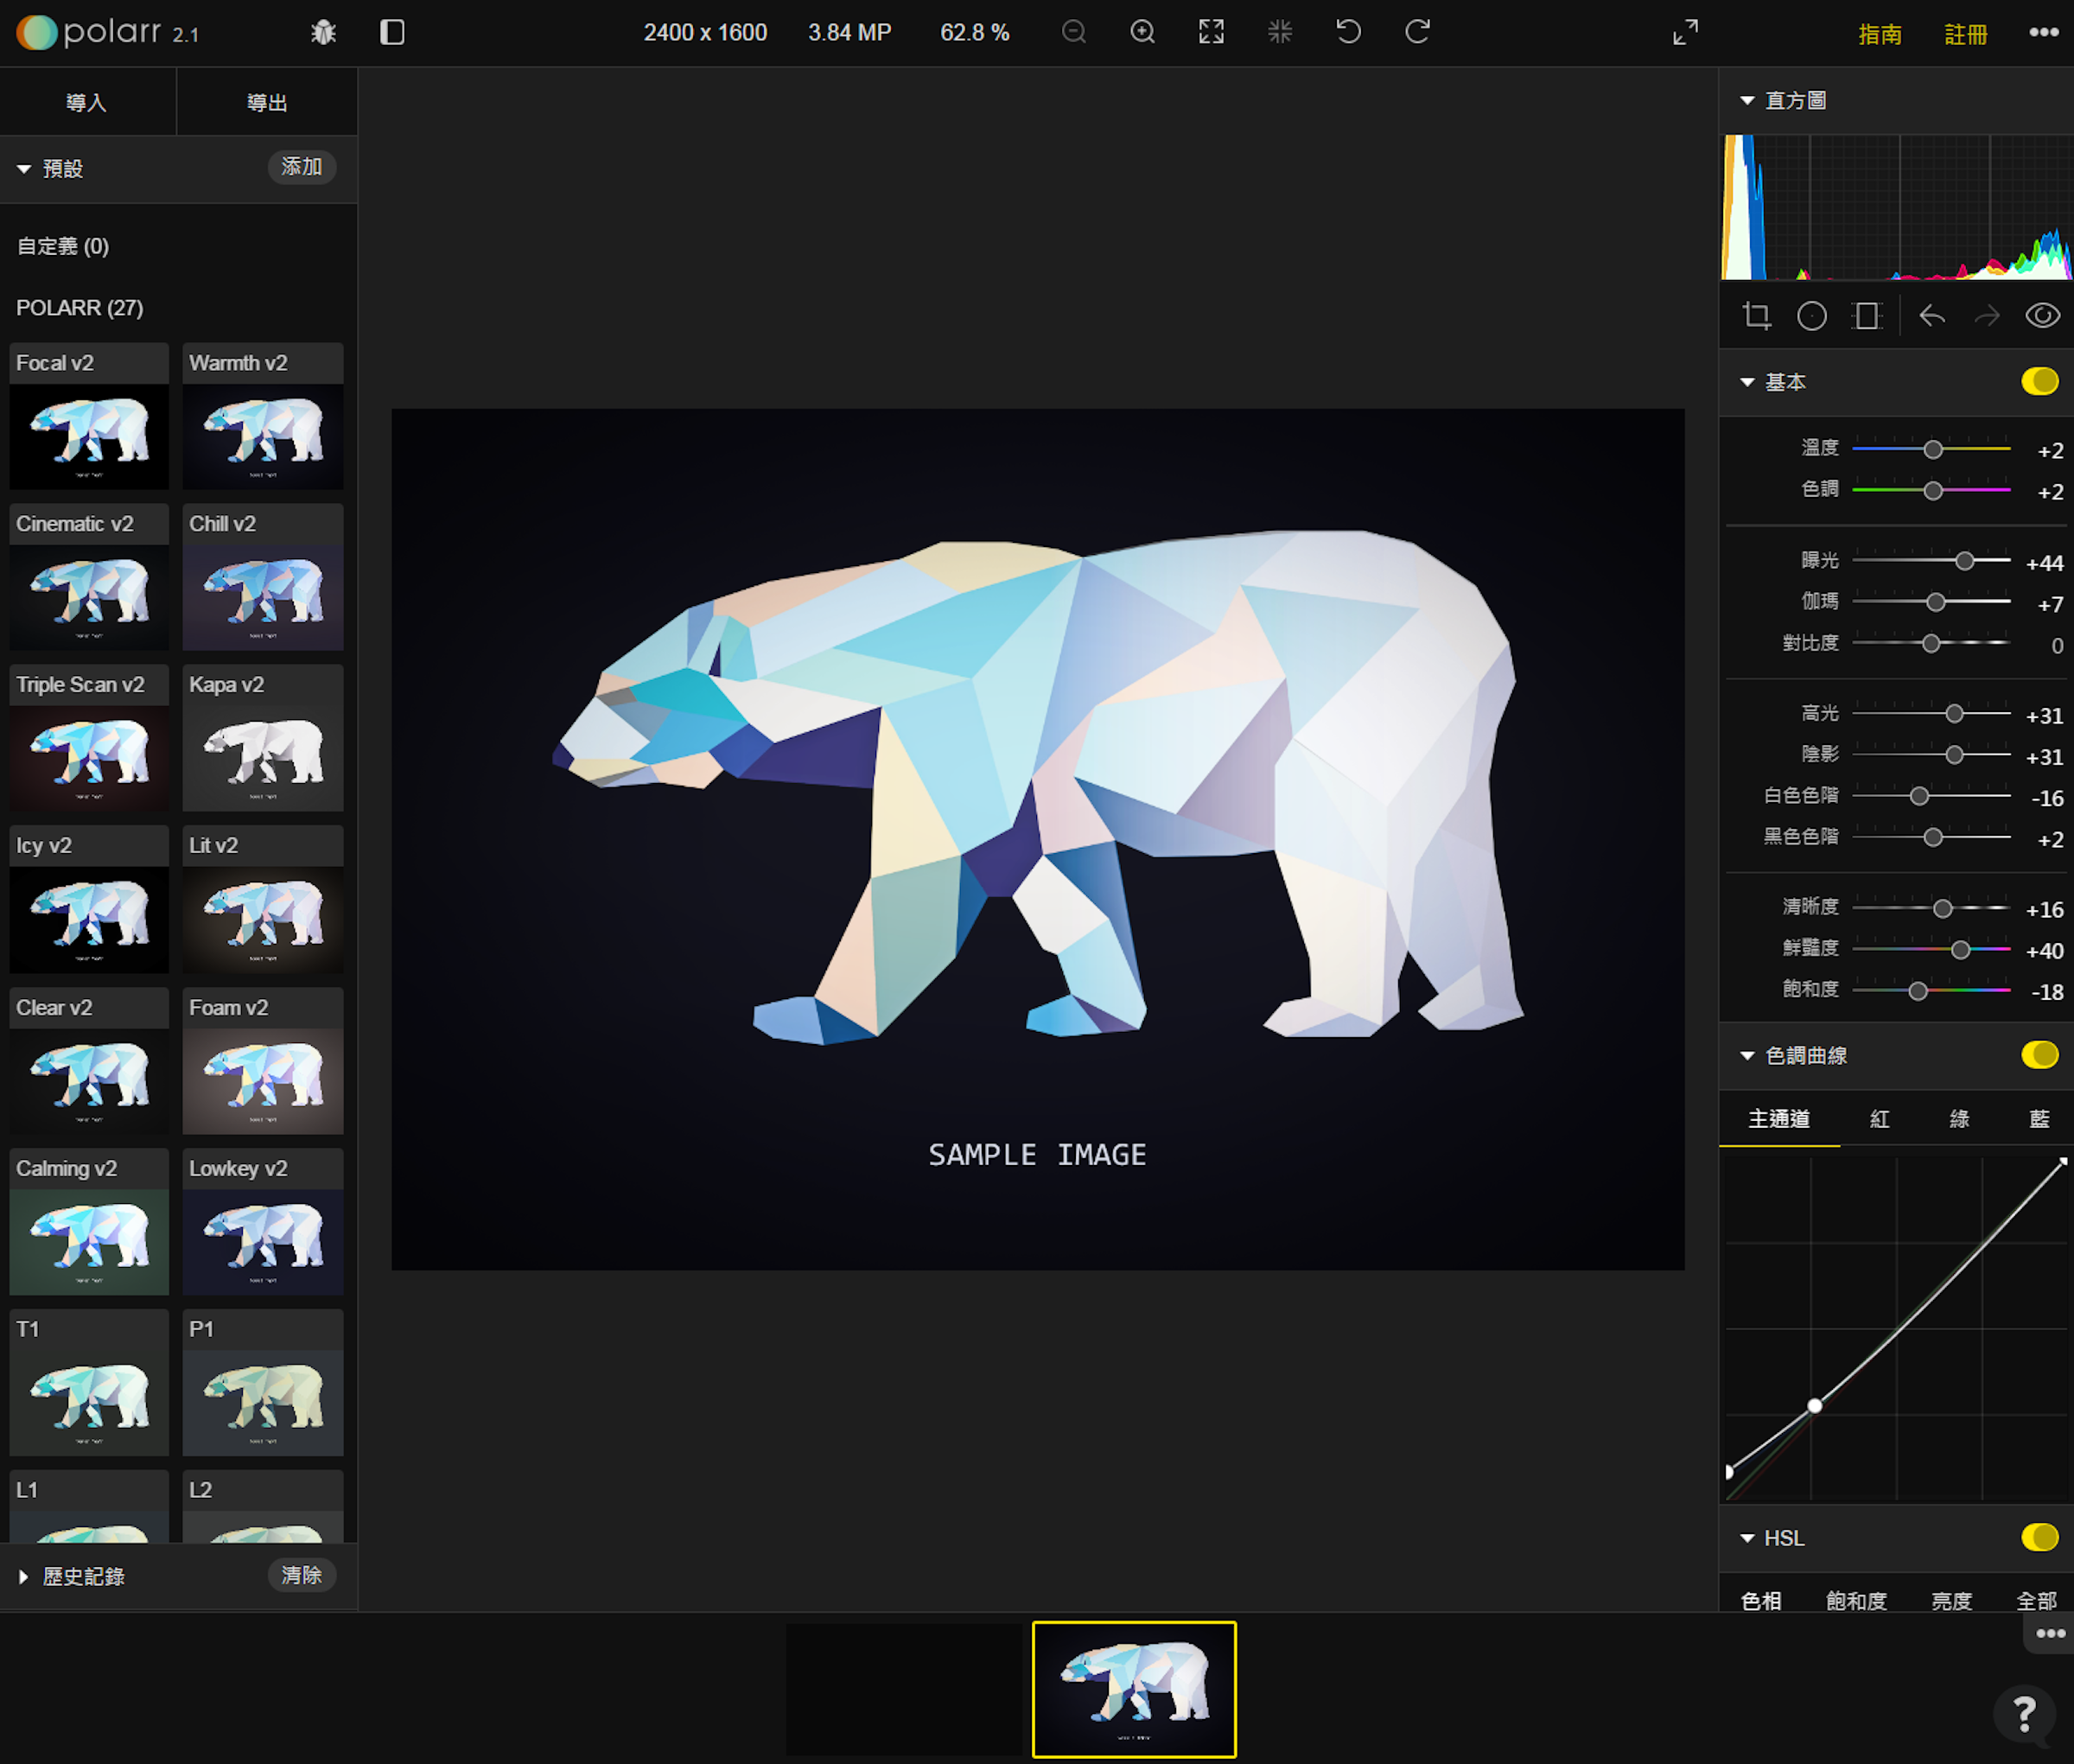The height and width of the screenshot is (1764, 2074).
Task: Open the 指南 guide link
Action: coord(1880,34)
